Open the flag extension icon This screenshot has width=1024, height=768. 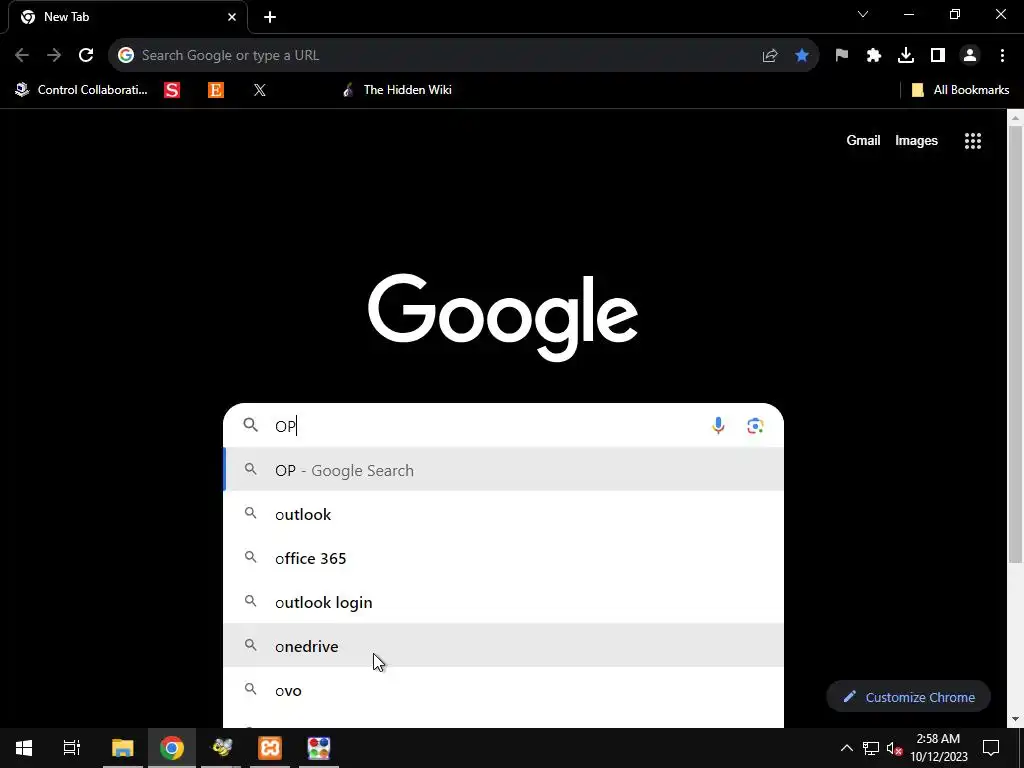(842, 56)
